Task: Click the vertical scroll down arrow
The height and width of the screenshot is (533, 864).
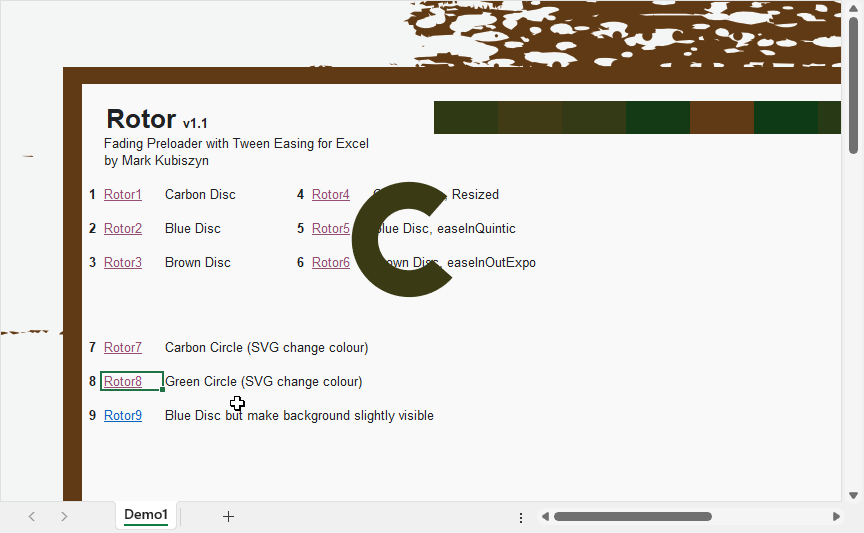Action: [853, 494]
